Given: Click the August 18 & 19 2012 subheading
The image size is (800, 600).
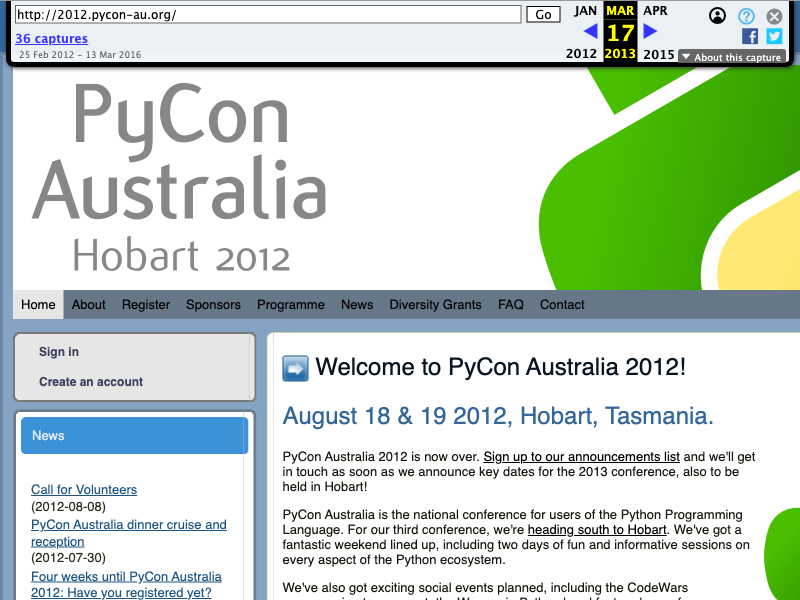Looking at the screenshot, I should pos(498,416).
